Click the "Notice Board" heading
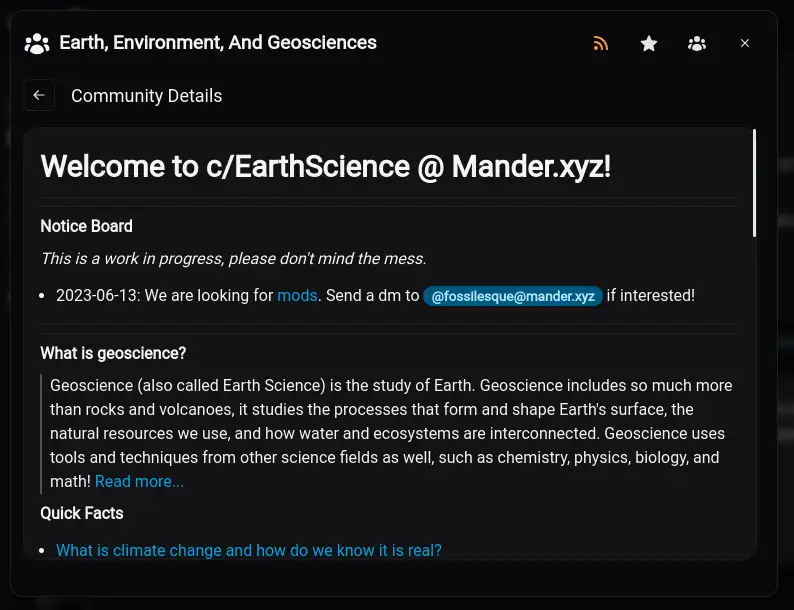The image size is (794, 610). point(86,226)
